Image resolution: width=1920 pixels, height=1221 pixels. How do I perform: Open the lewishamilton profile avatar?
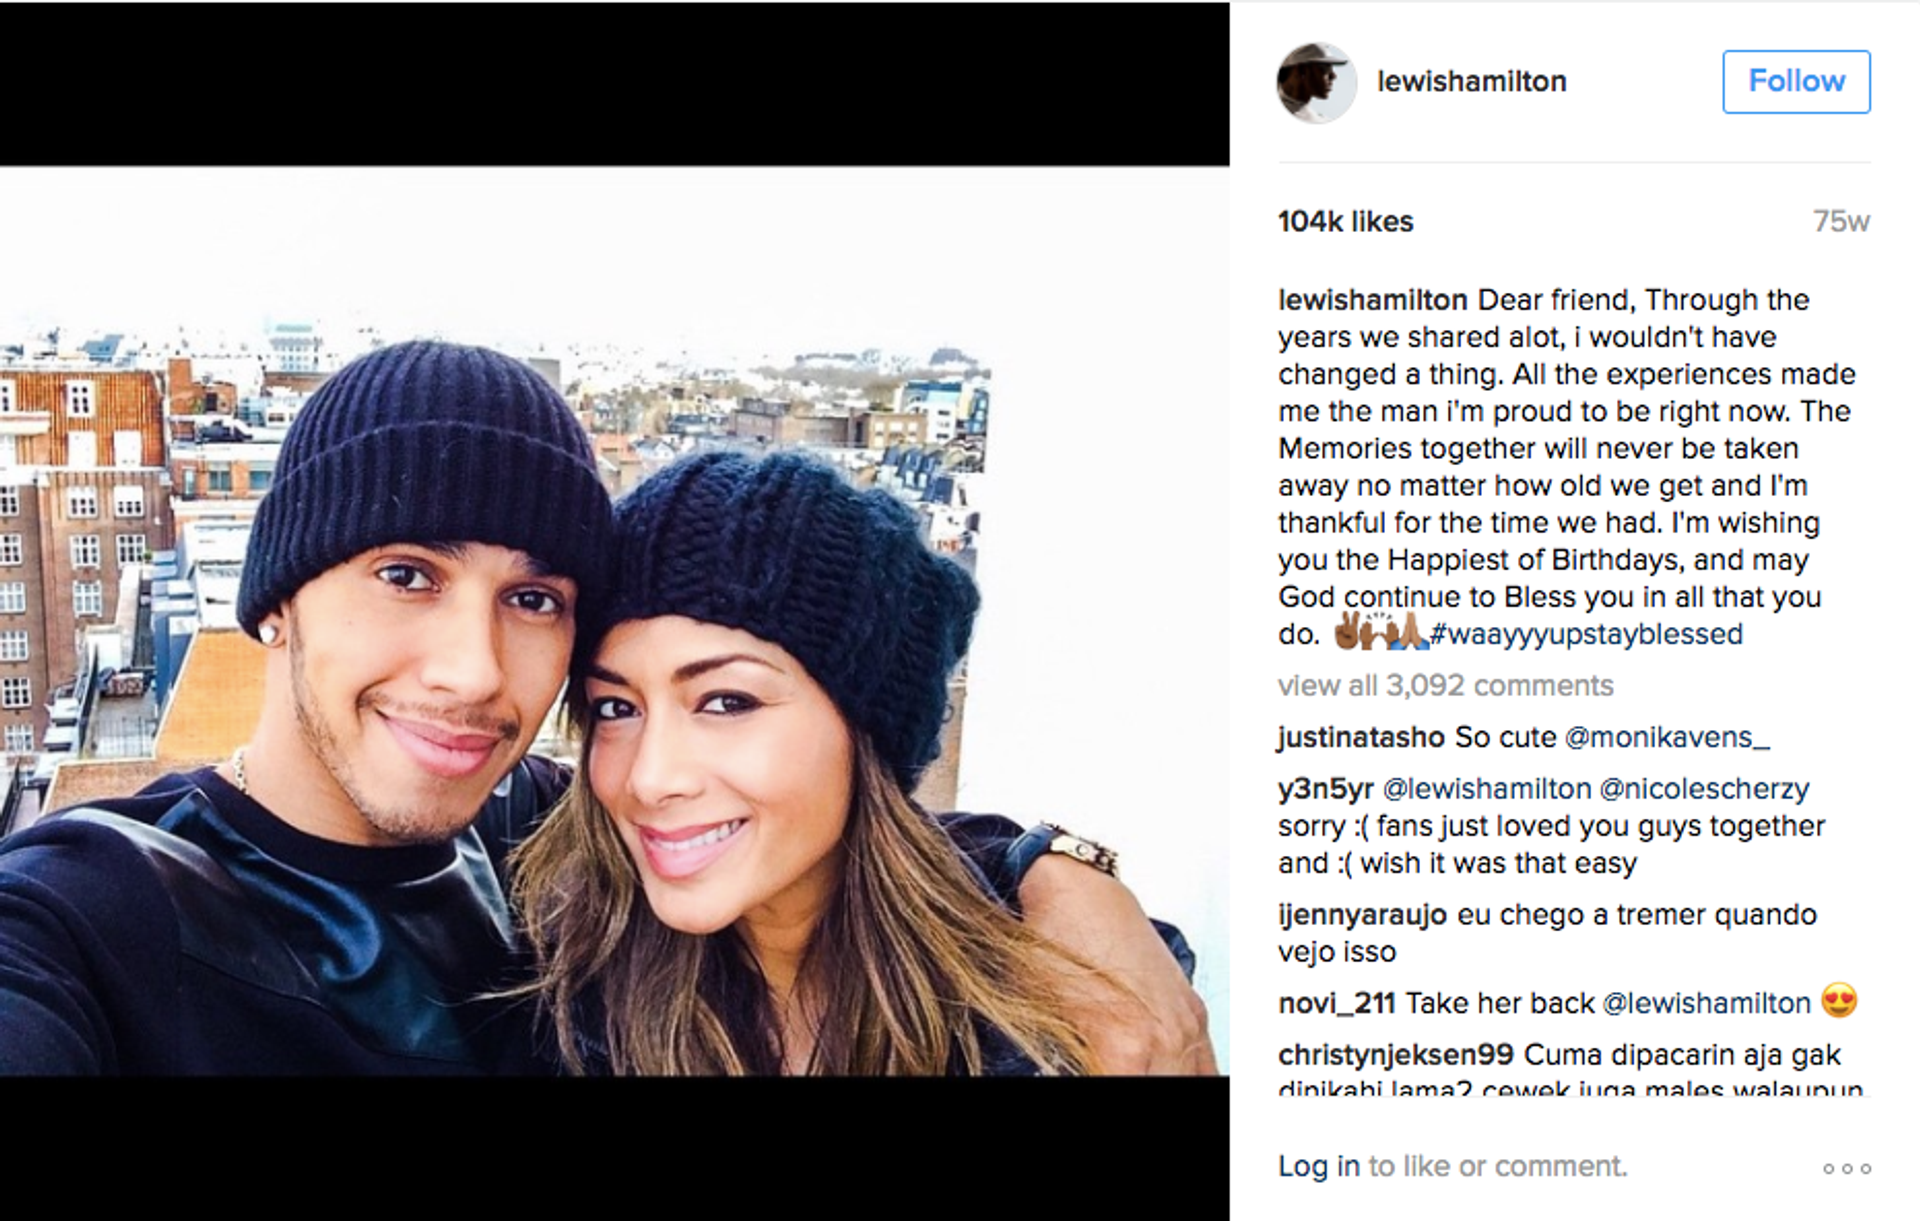pyautogui.click(x=1316, y=82)
